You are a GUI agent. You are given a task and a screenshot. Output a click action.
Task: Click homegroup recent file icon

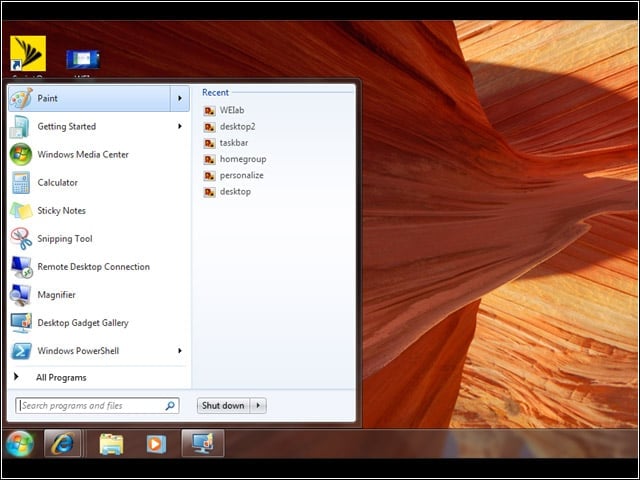[209, 160]
